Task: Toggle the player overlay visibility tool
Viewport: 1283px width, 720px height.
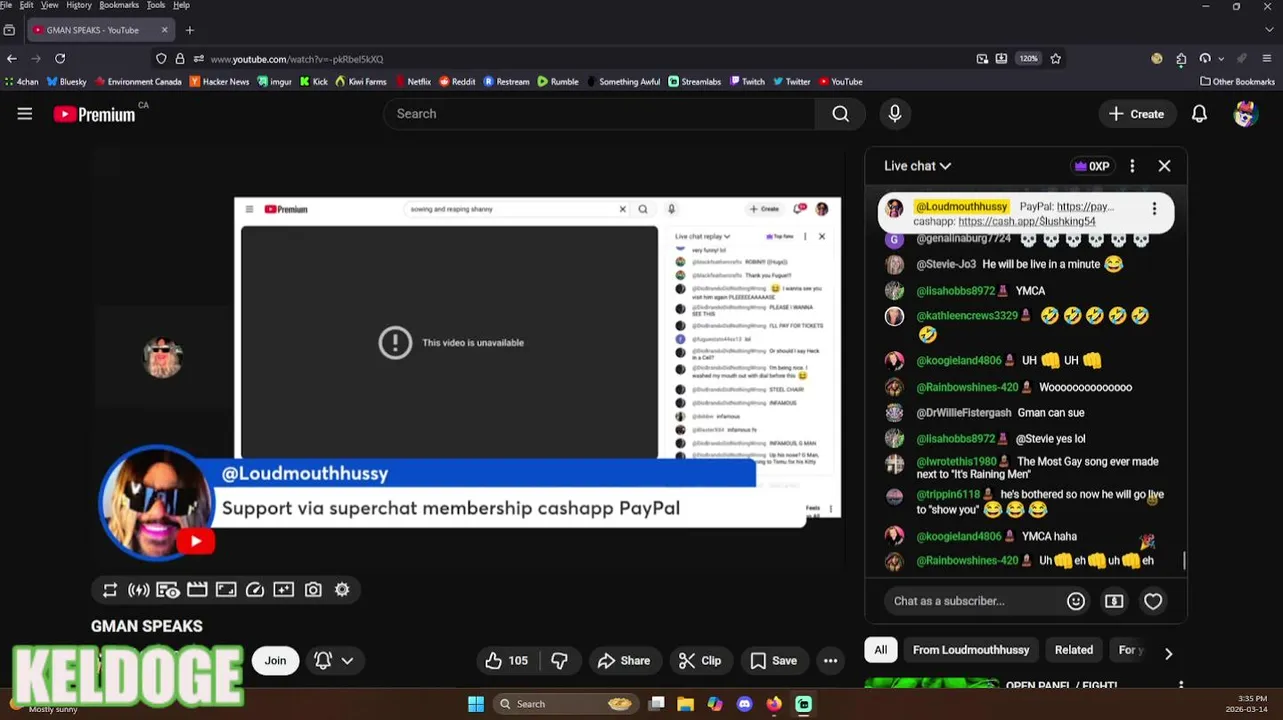Action: 168,590
